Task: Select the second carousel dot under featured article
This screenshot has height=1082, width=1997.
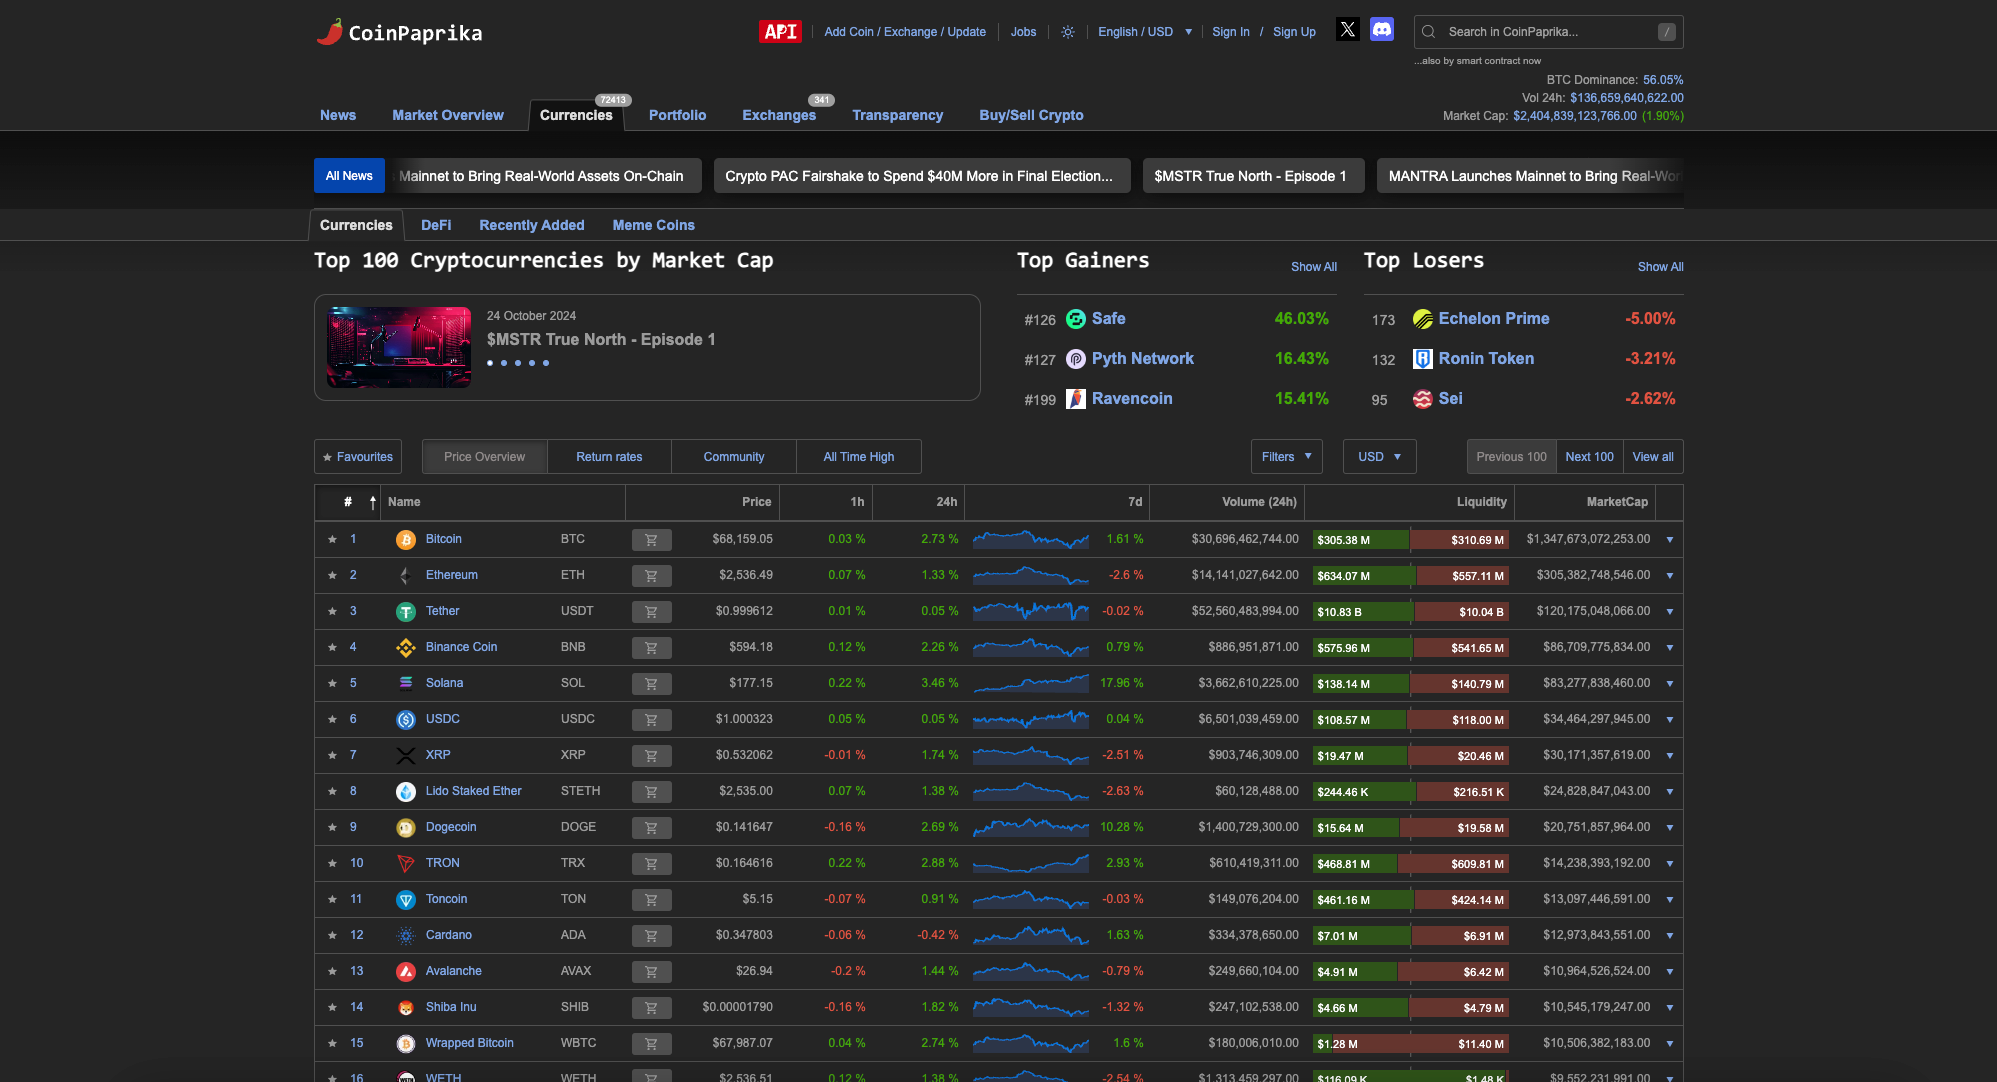Action: [x=504, y=363]
